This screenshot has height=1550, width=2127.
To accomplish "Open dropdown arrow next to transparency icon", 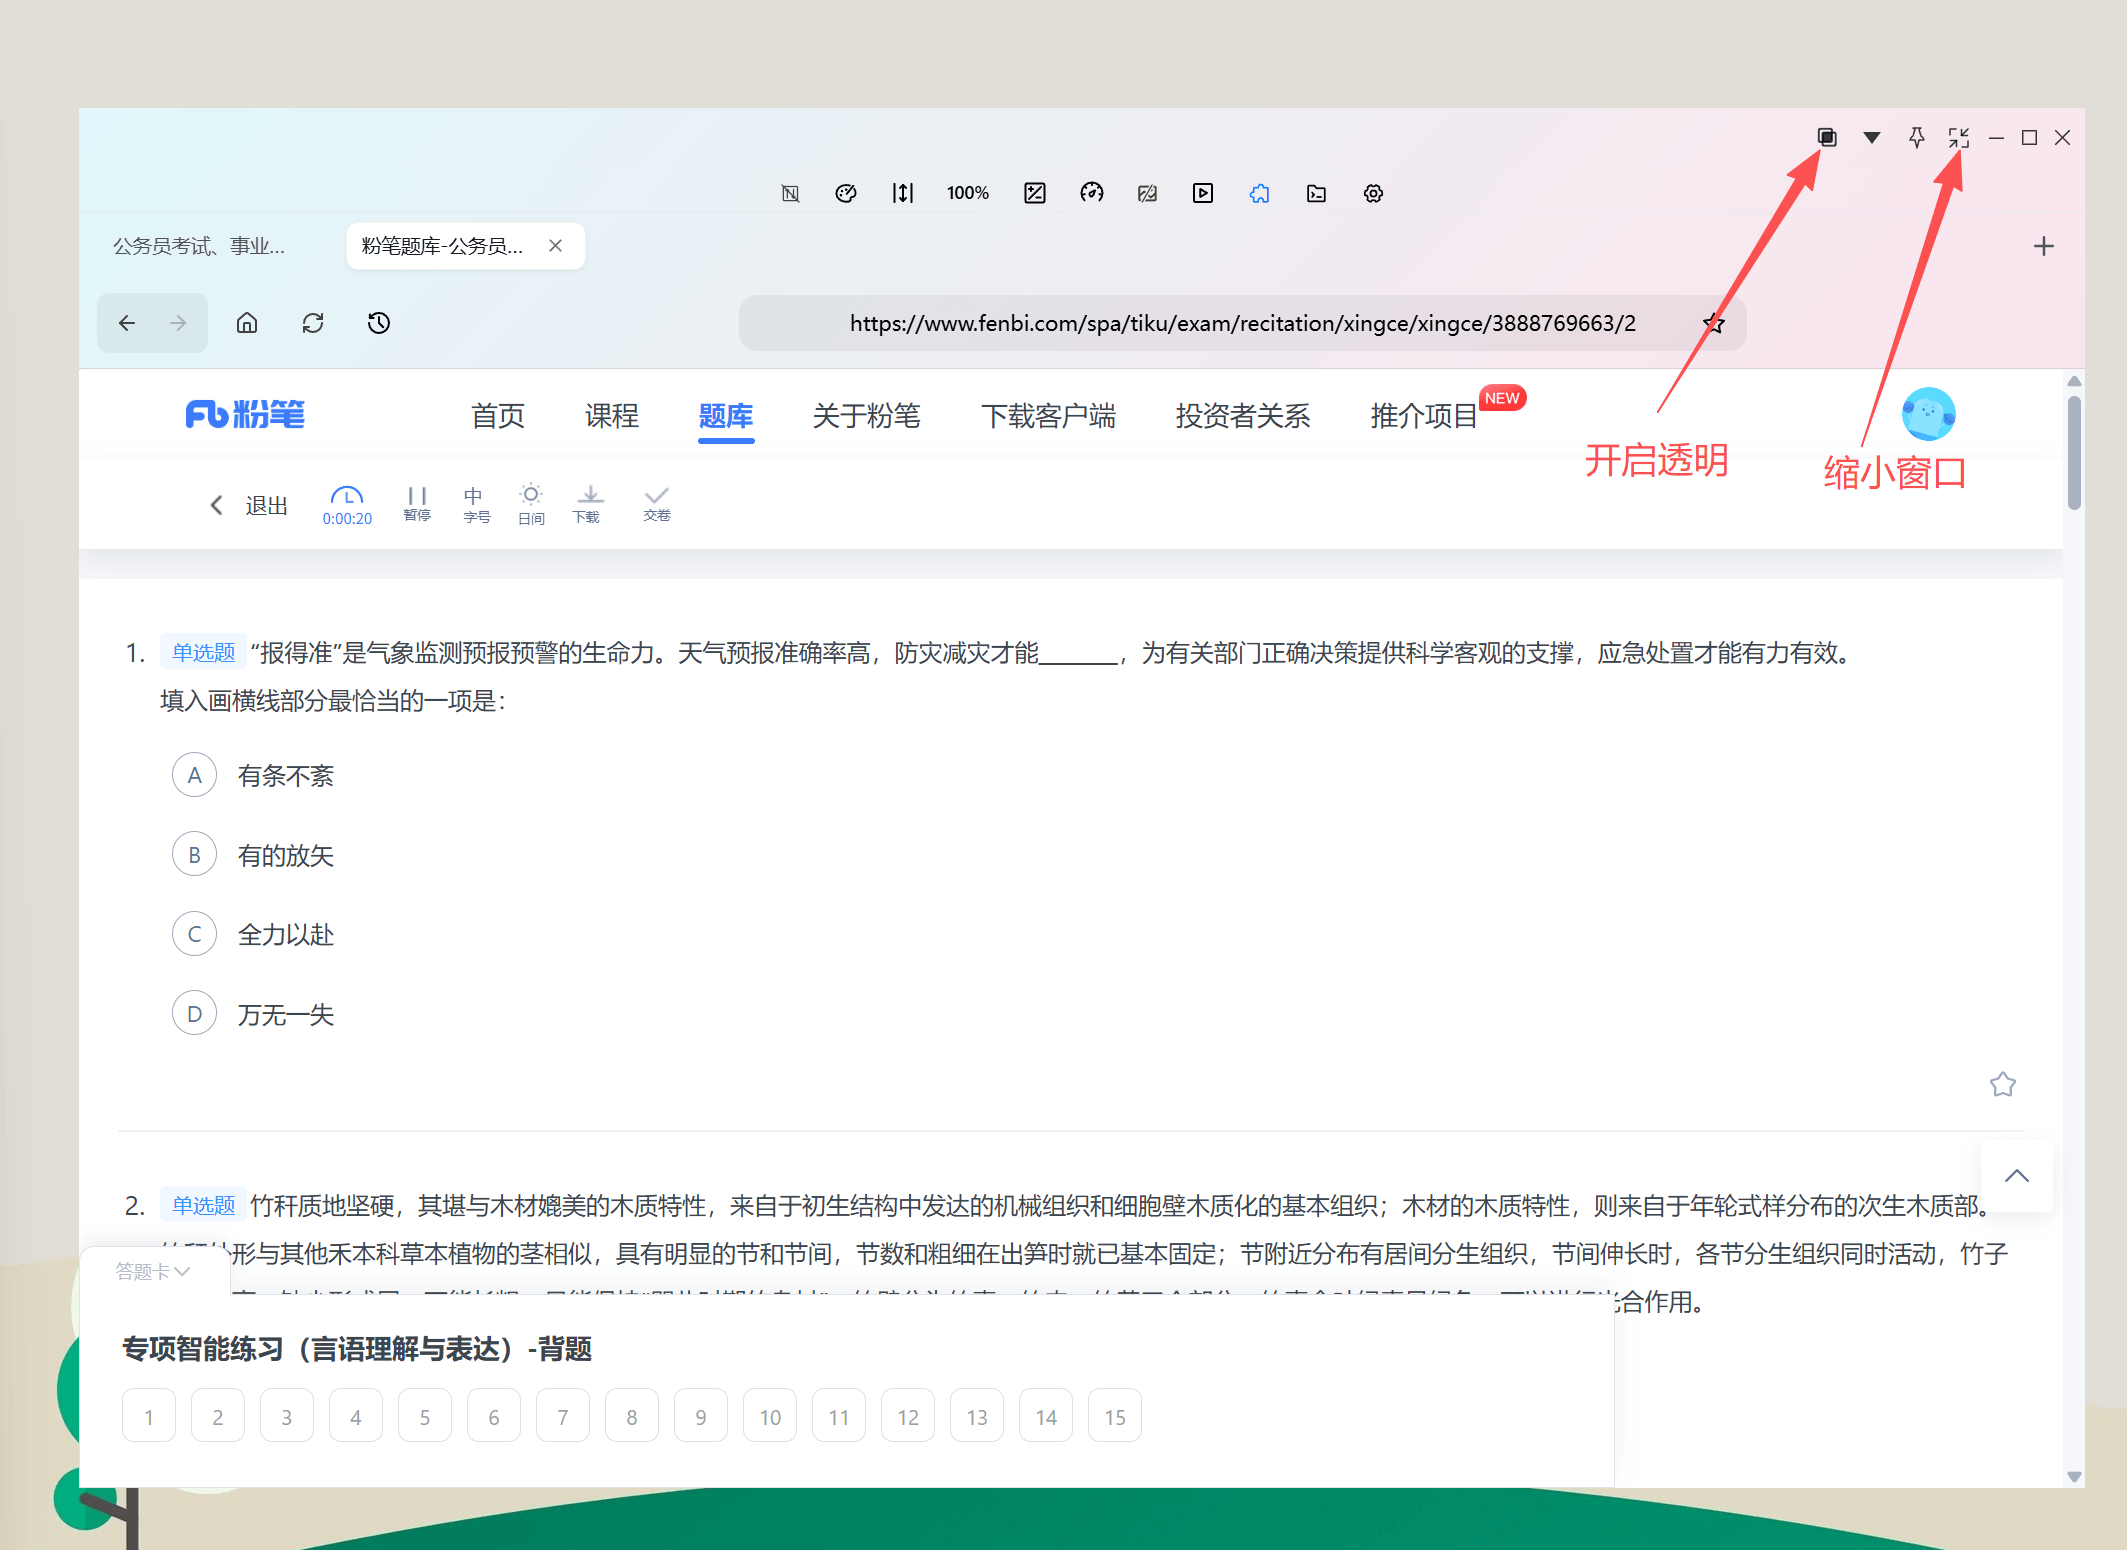I will point(1870,137).
